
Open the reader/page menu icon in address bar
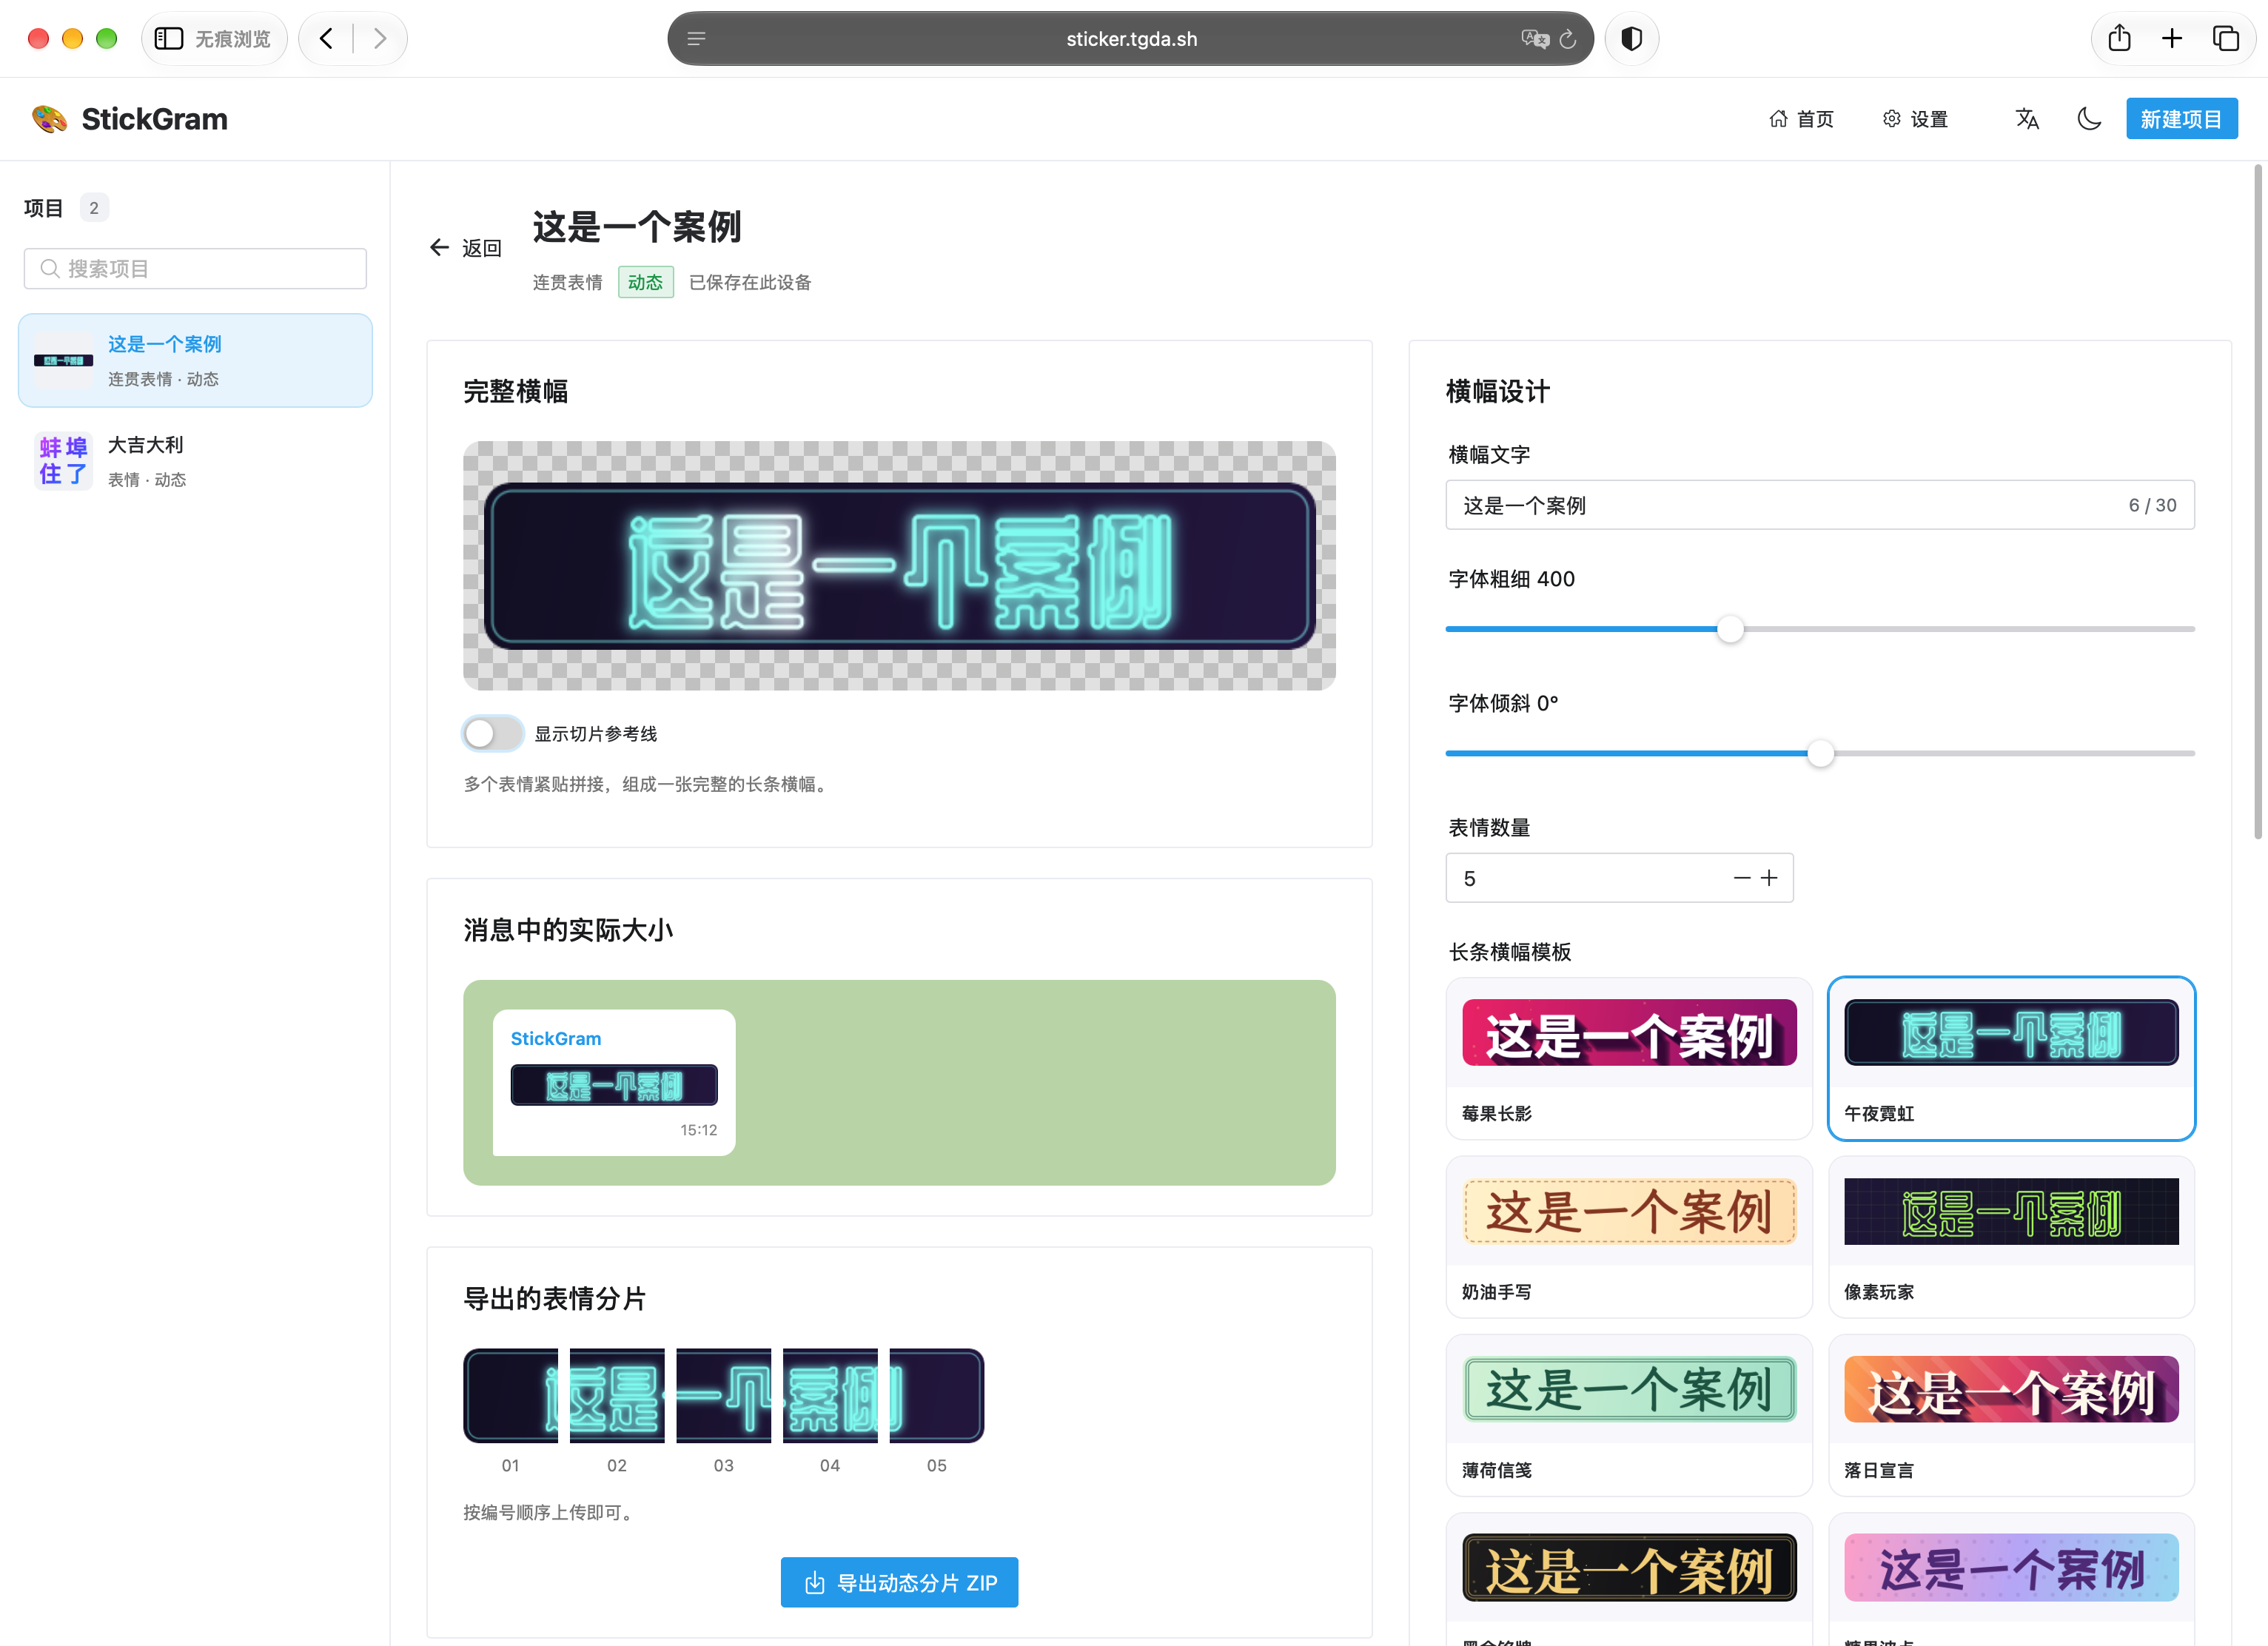[x=697, y=39]
